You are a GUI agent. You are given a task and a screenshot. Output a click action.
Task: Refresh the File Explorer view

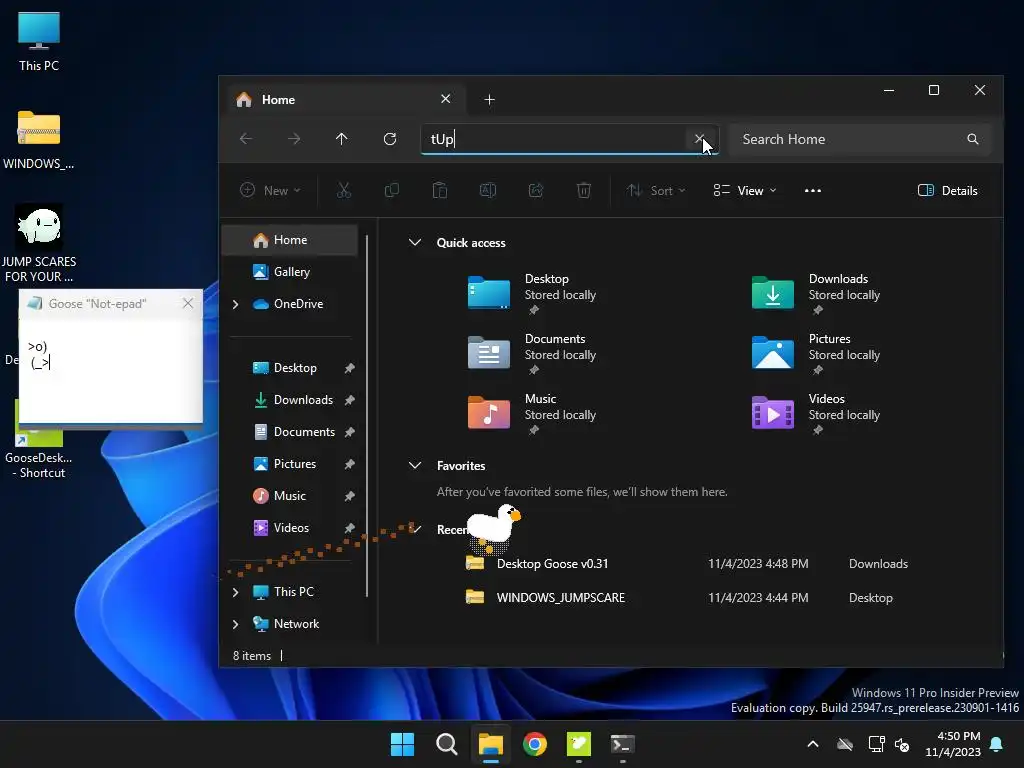(x=390, y=139)
